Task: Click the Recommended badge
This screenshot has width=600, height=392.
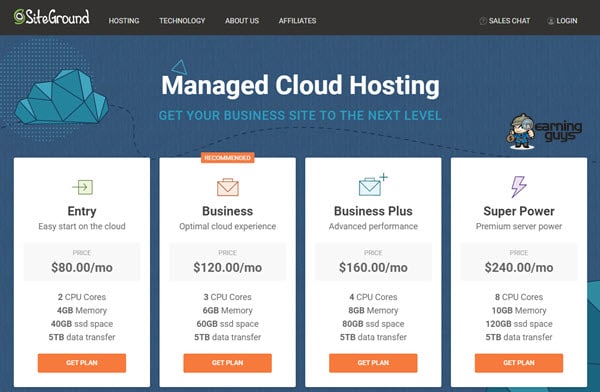Action: click(228, 158)
